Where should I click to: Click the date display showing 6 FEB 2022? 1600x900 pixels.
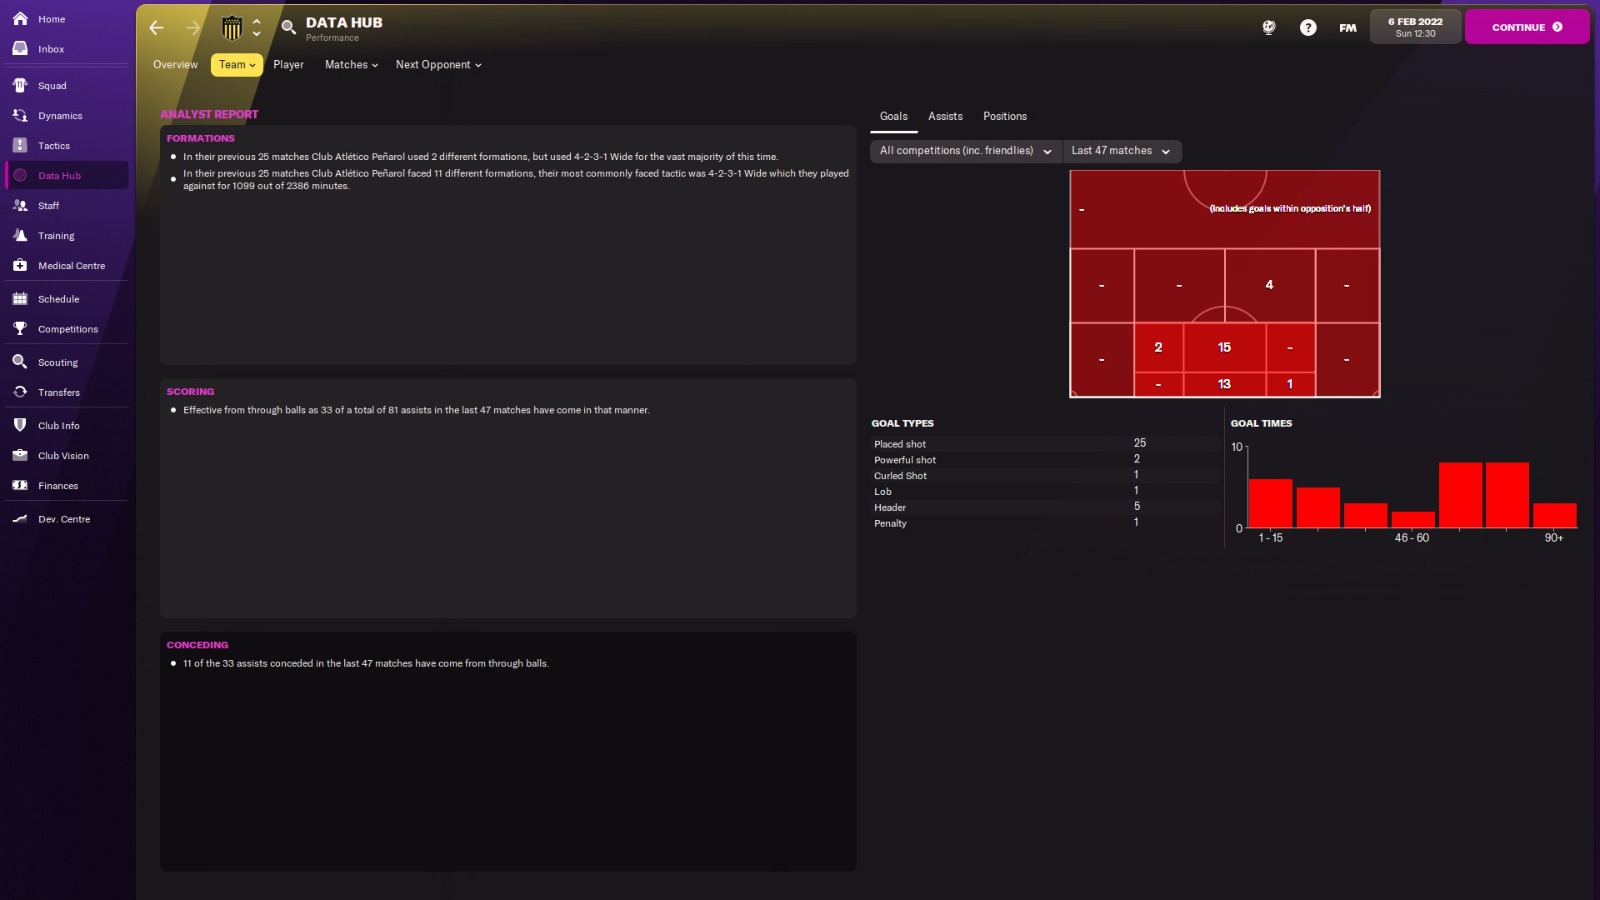pyautogui.click(x=1415, y=27)
